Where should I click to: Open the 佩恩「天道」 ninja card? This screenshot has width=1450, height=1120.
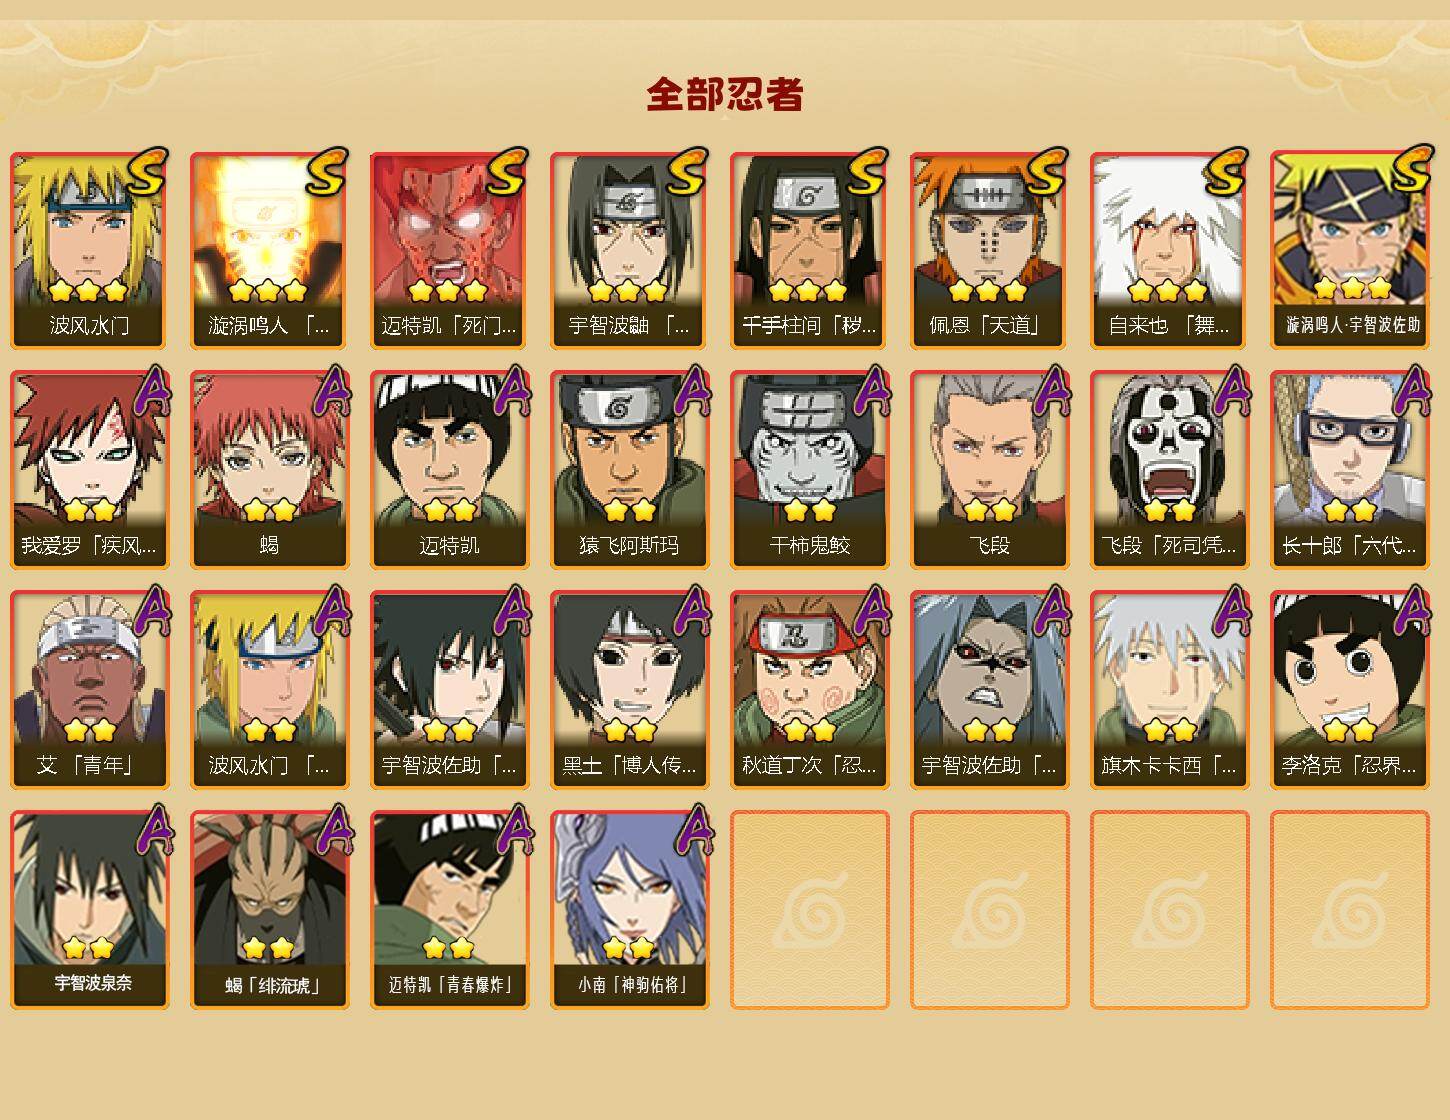click(x=990, y=250)
